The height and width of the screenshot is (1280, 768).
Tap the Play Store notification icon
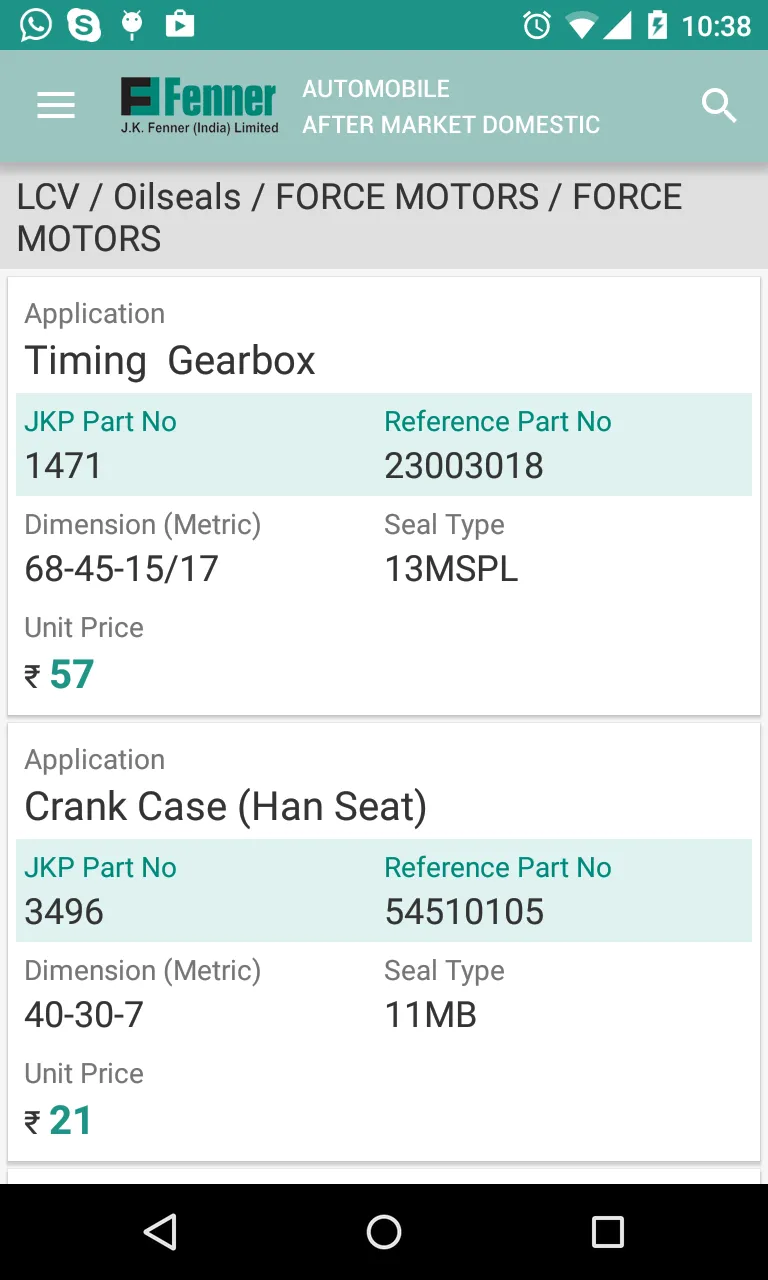[180, 24]
